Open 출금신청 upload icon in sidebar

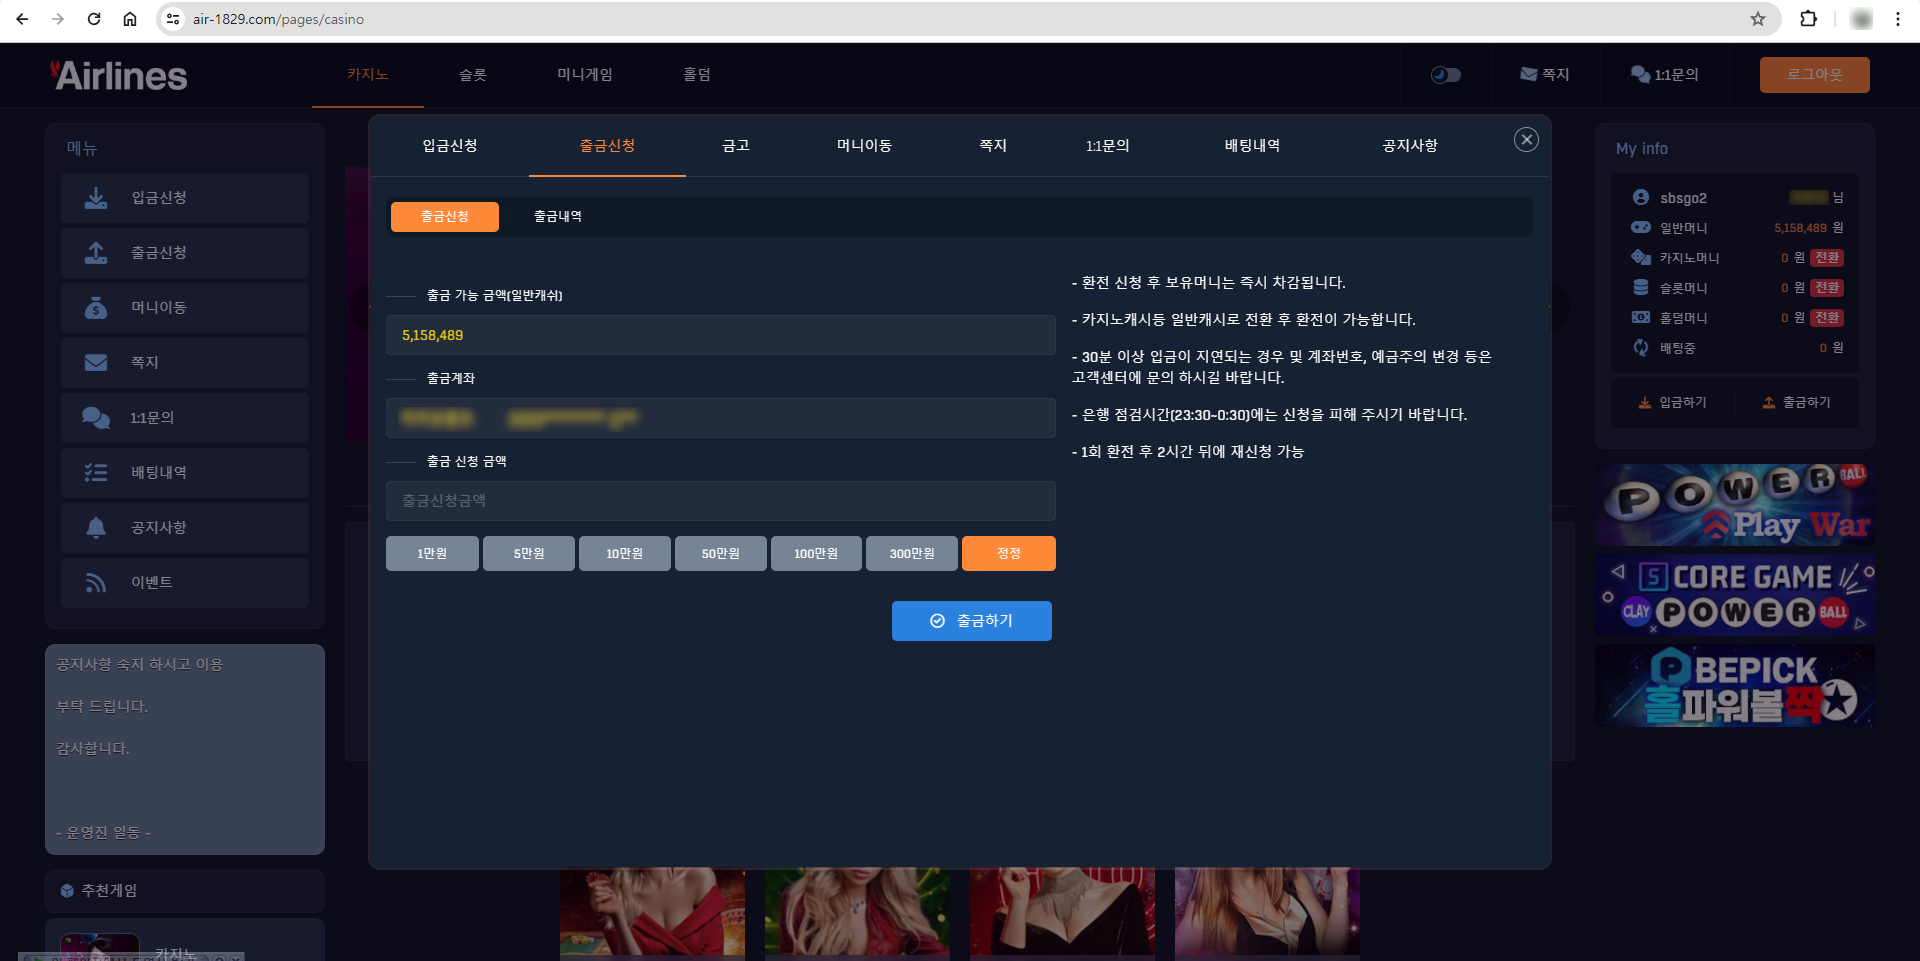pos(96,253)
